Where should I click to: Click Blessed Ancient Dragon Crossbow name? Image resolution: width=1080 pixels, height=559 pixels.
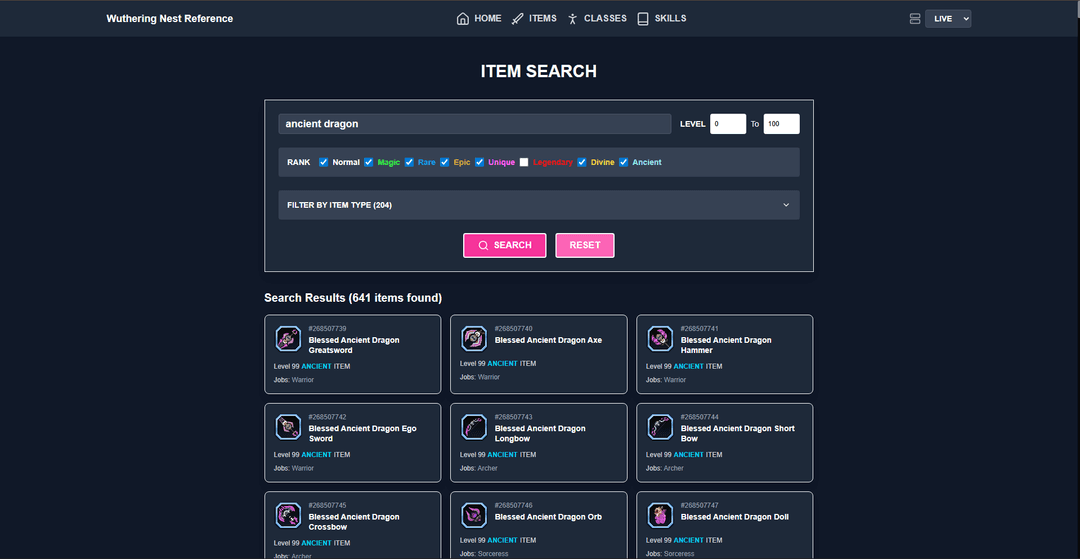click(x=354, y=522)
